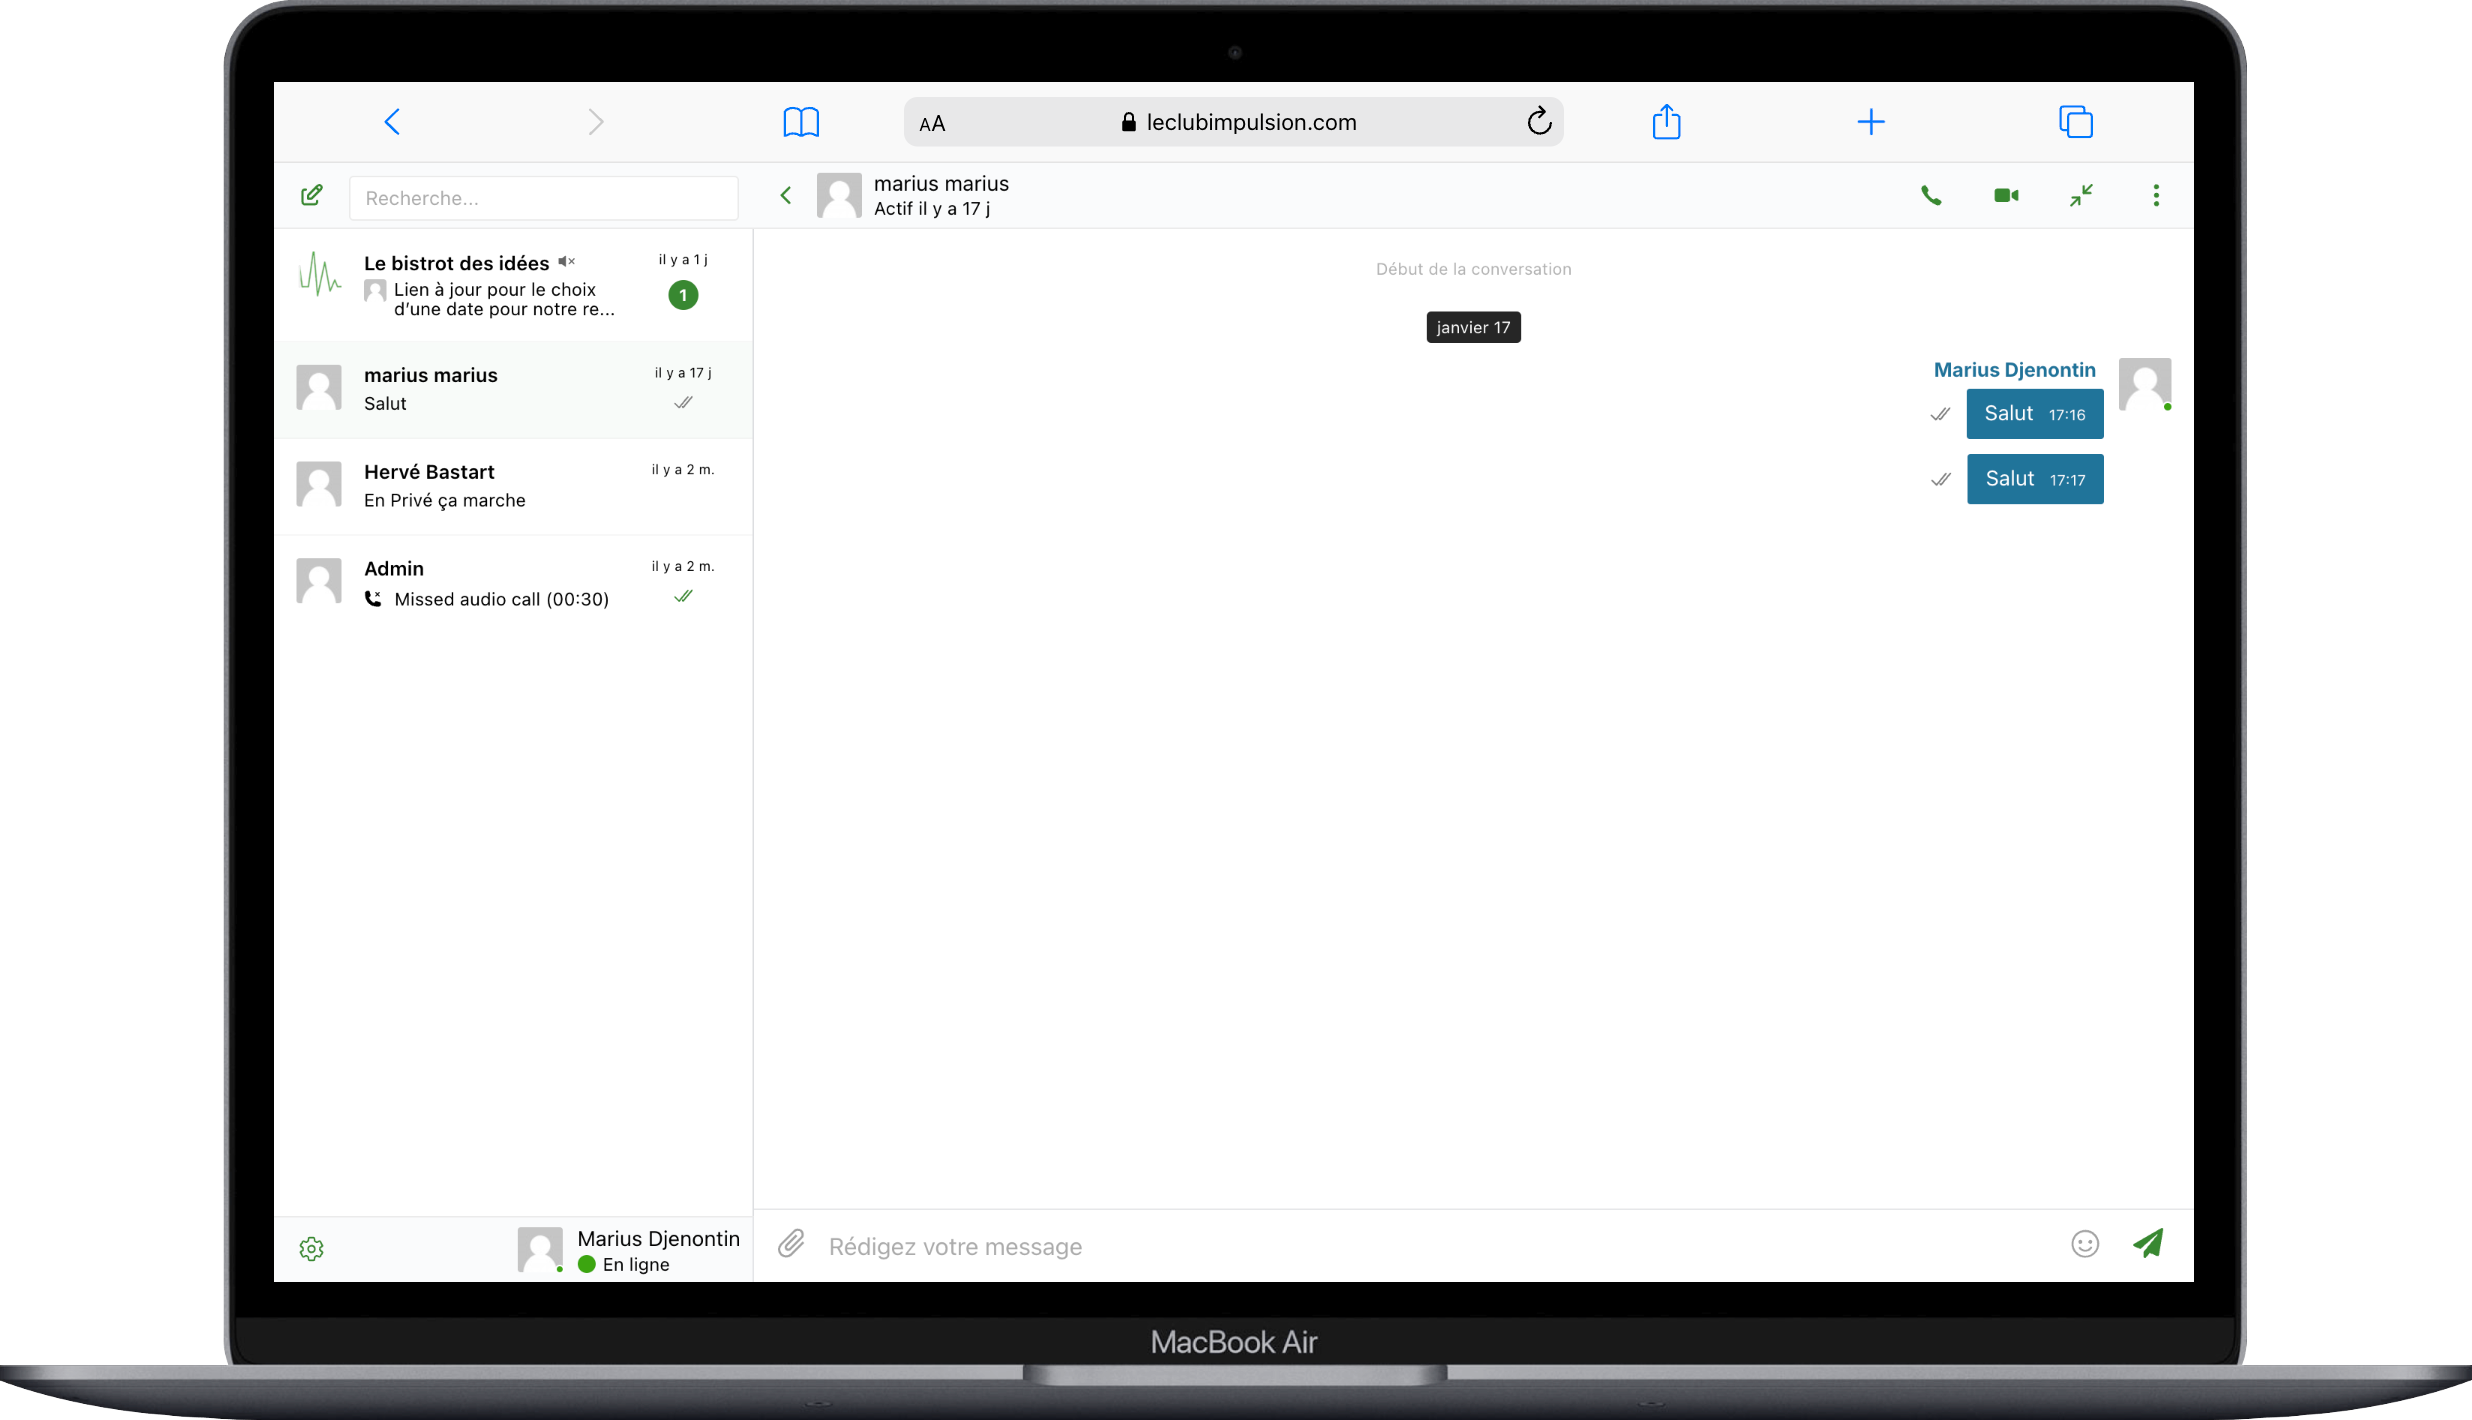Click Début de la conversation text

[x=1473, y=269]
